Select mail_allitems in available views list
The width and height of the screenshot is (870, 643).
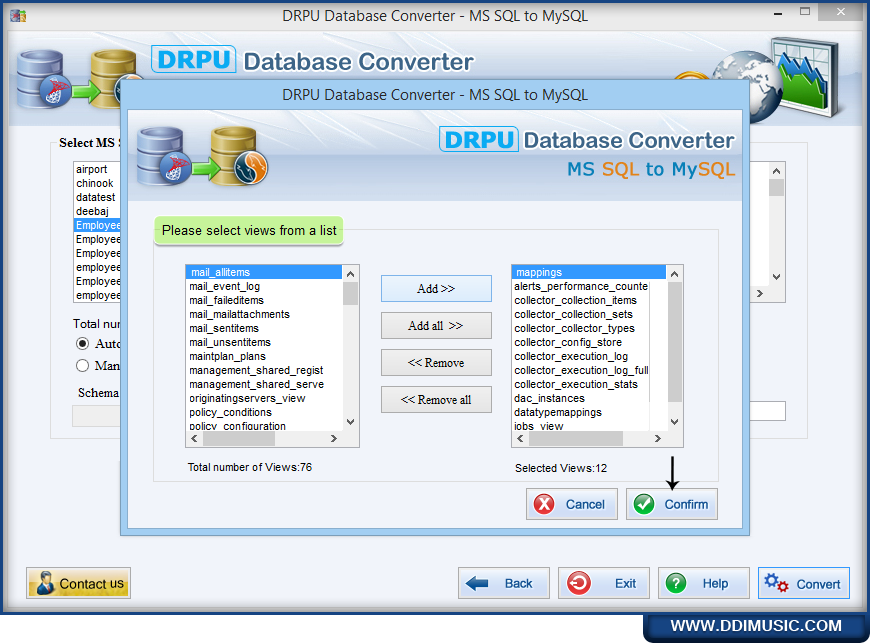tap(264, 272)
